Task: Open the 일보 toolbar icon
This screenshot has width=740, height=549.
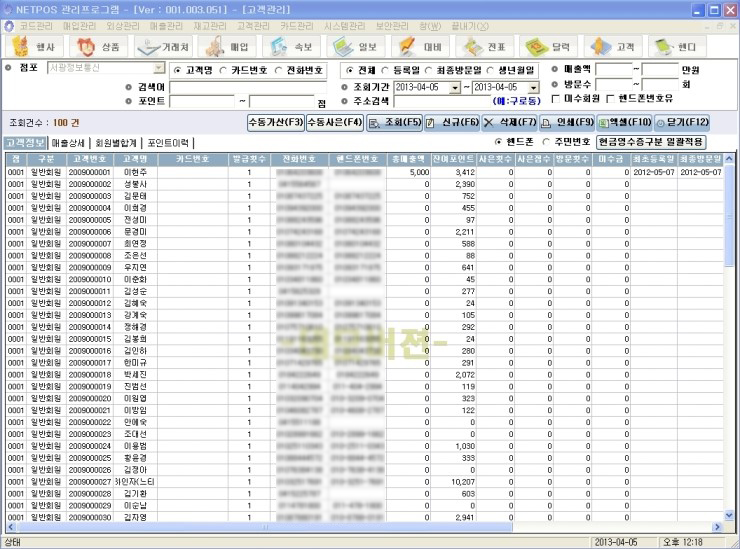Action: [x=355, y=47]
